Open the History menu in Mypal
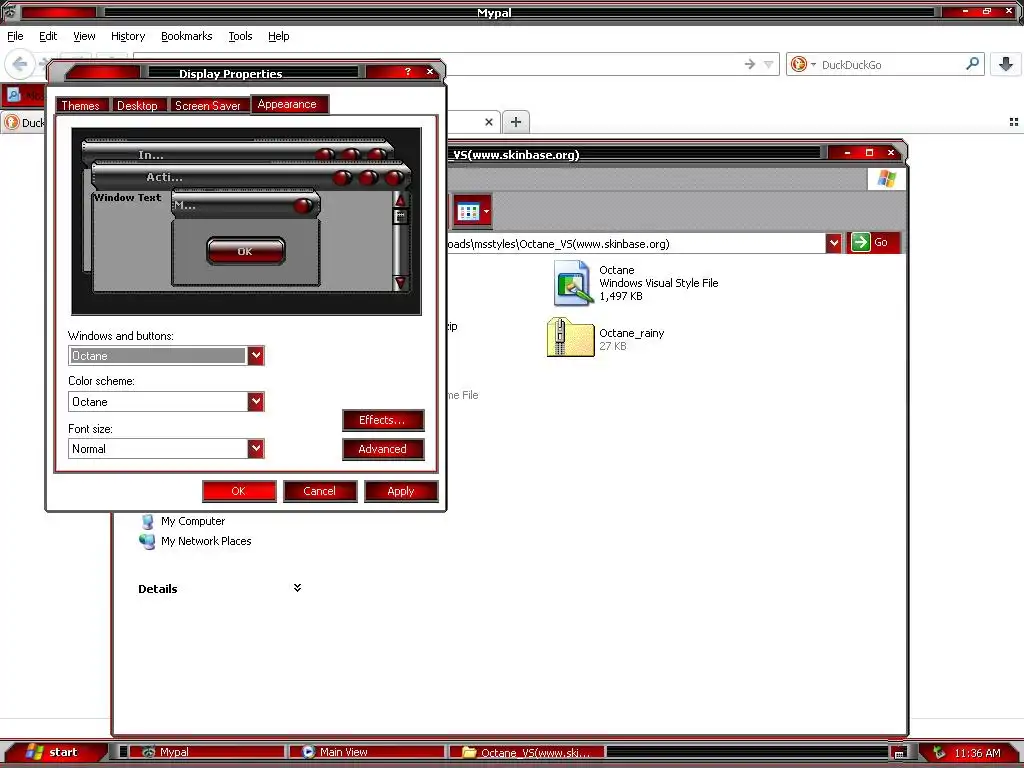Screen dimensions: 1024x768 [127, 36]
